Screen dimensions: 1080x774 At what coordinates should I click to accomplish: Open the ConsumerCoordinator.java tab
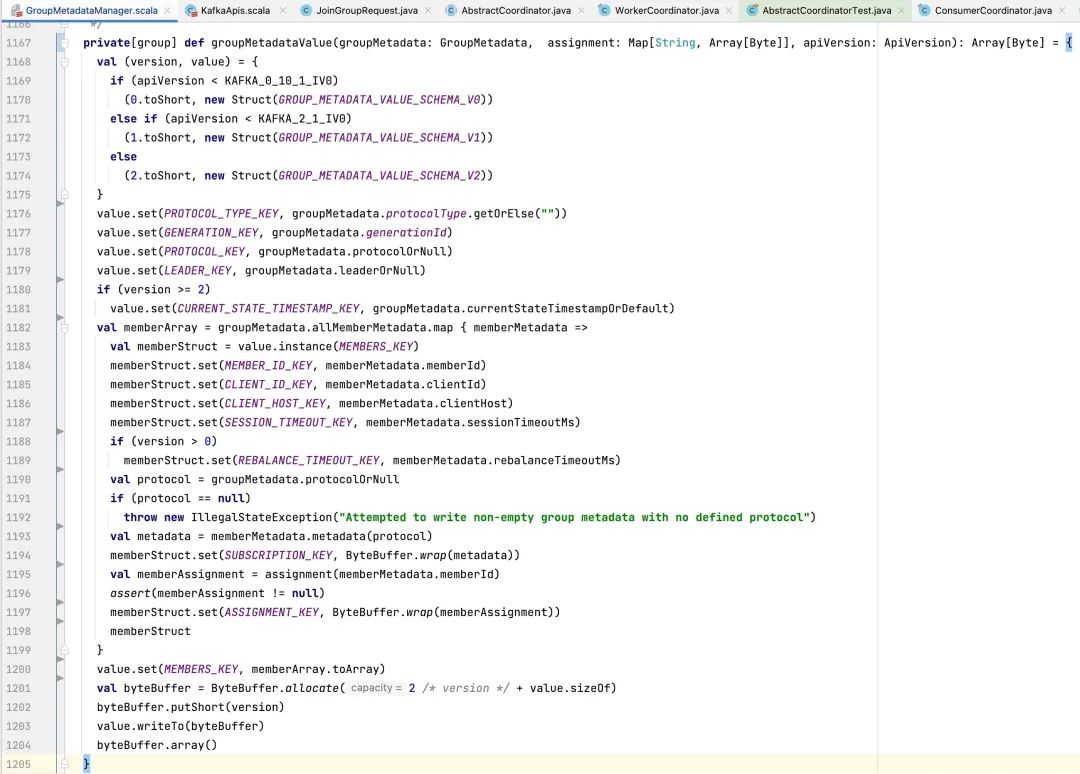993,10
